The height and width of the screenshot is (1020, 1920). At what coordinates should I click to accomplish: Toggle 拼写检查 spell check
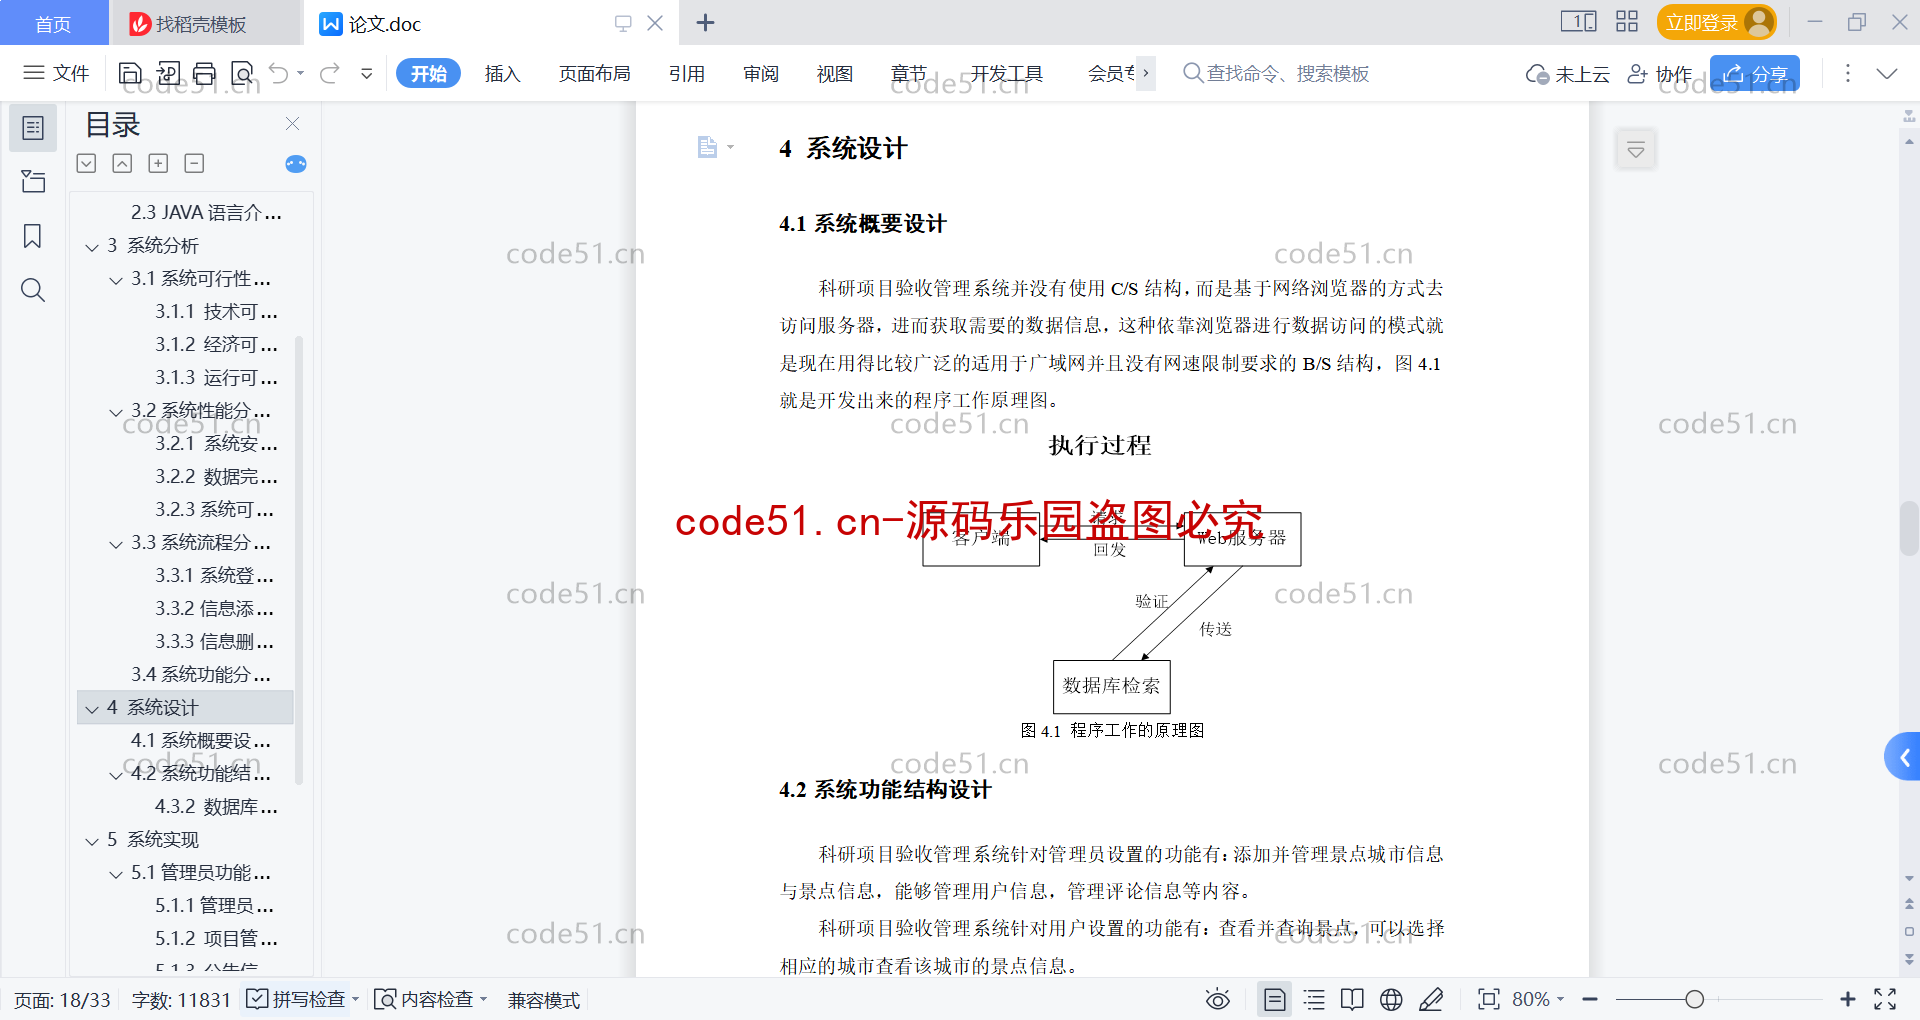pos(295,999)
